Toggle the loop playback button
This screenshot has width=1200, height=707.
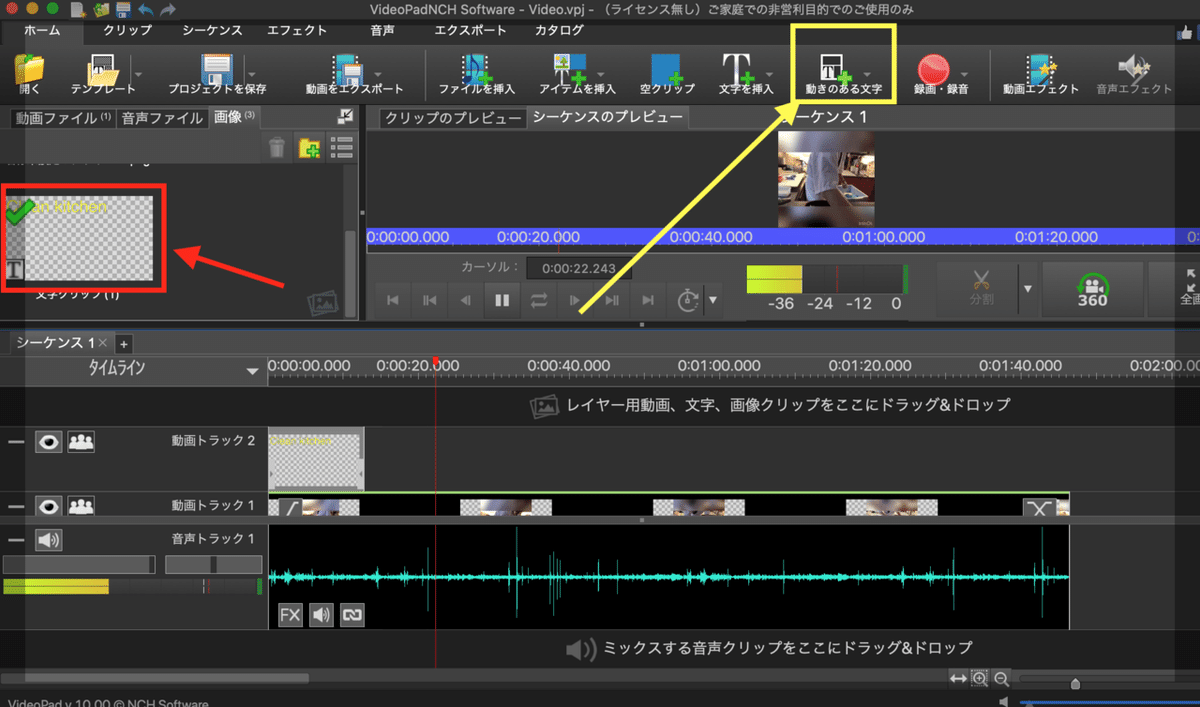pyautogui.click(x=539, y=299)
